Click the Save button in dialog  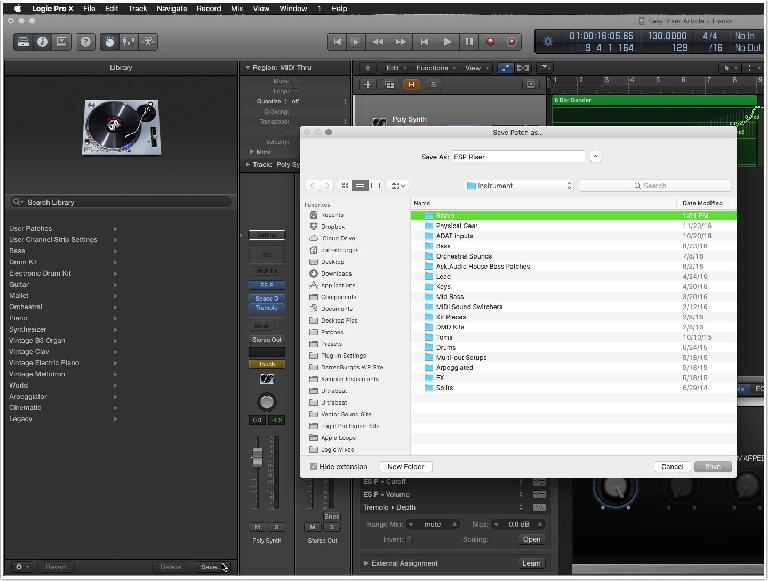point(713,466)
